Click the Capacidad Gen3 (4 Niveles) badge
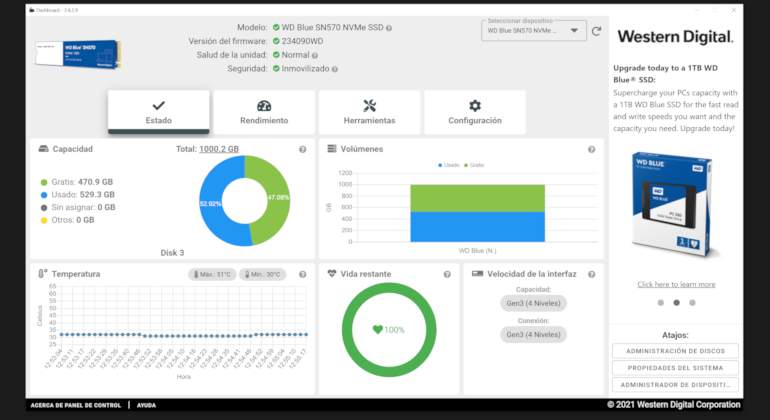The width and height of the screenshot is (770, 420). [x=533, y=303]
